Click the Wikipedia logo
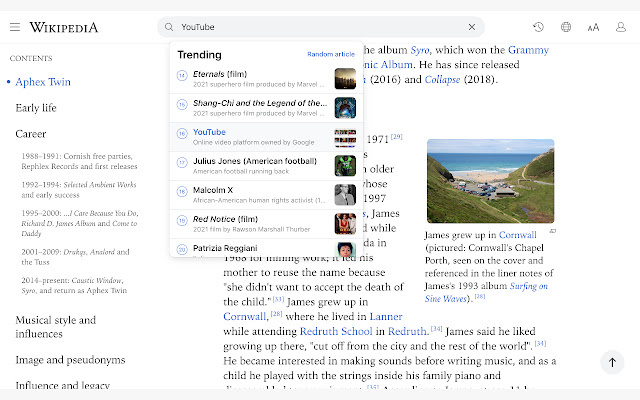 [64, 27]
